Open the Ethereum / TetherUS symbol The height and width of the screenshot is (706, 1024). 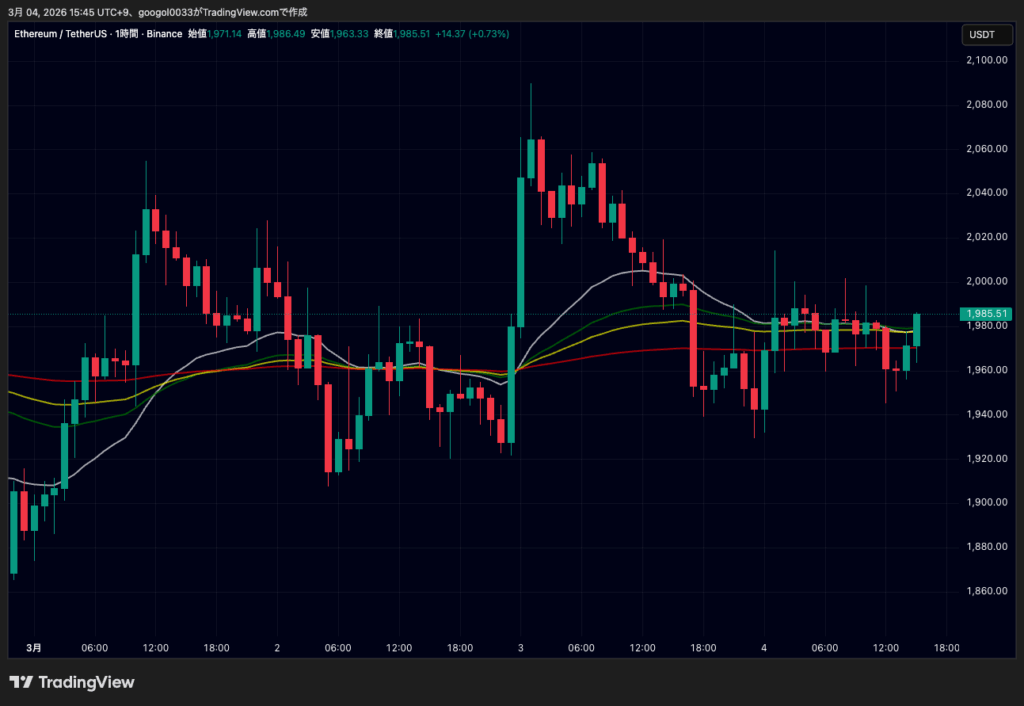point(60,33)
